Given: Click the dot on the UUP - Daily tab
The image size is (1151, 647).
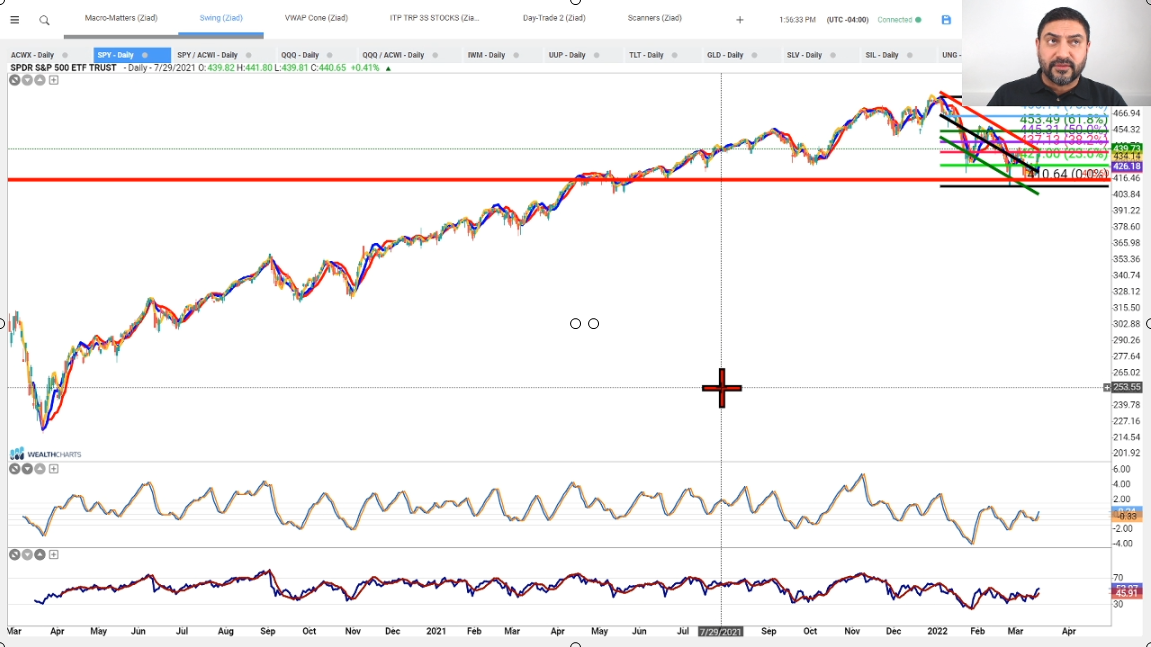Looking at the screenshot, I should point(596,55).
